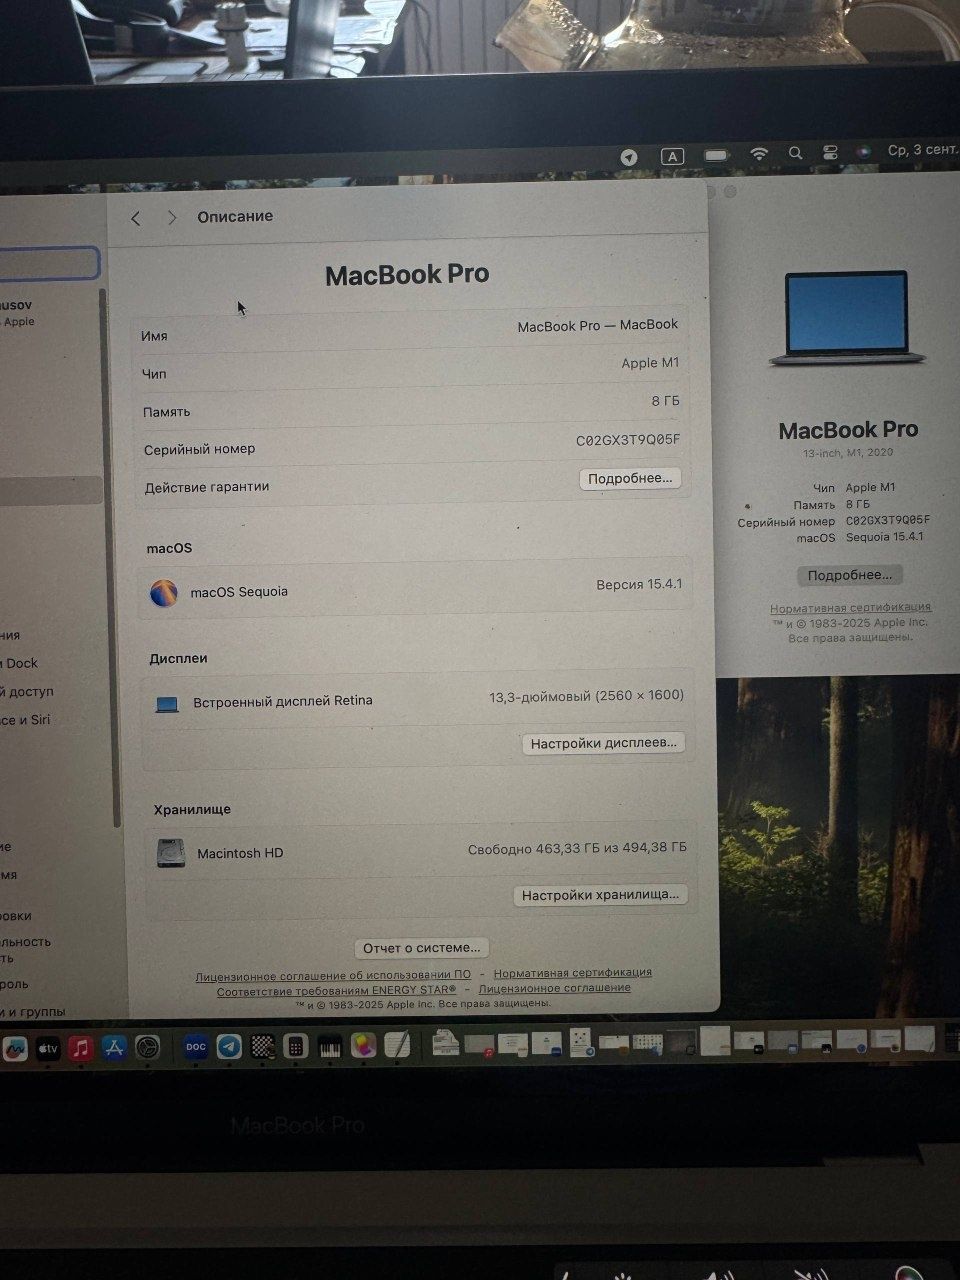
Task: Click the MacBook Pro image in About window
Action: (x=848, y=317)
